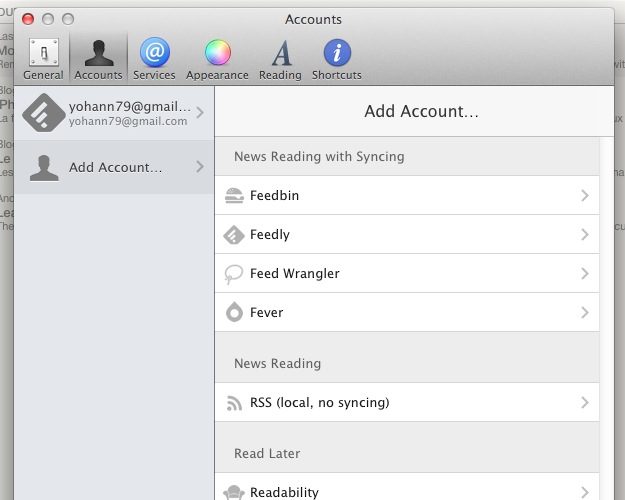Expand the Feedbin row chevron
625x500 pixels.
pos(585,196)
